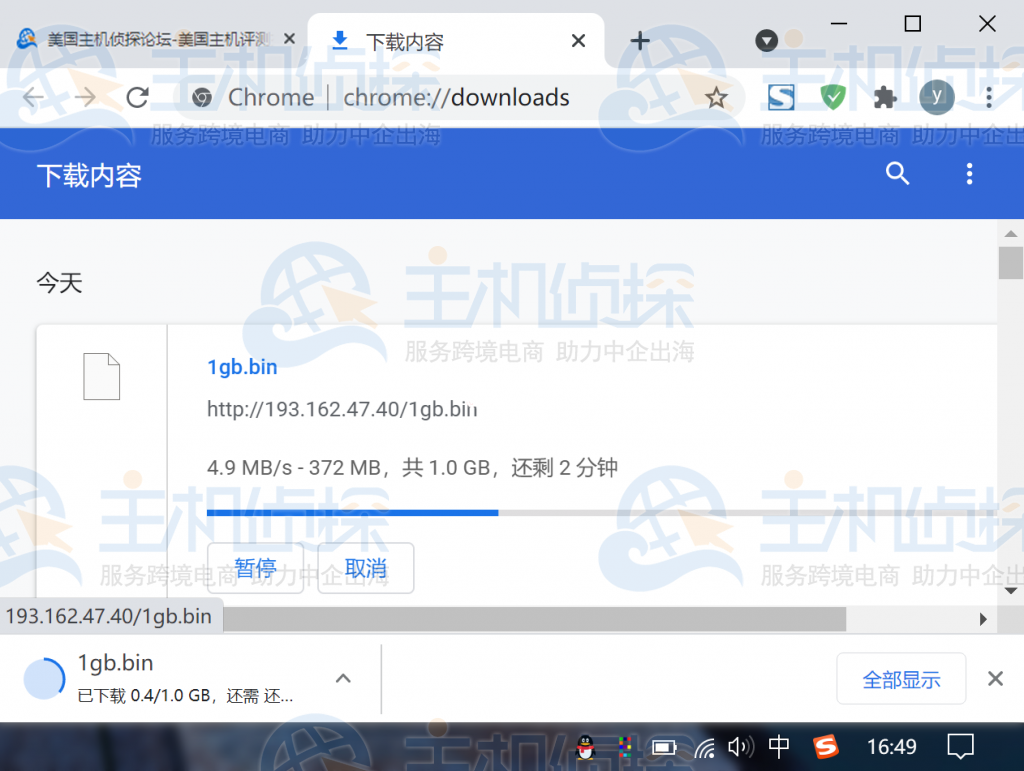Open QQ penguin tray icon
Image resolution: width=1024 pixels, height=771 pixels.
585,747
